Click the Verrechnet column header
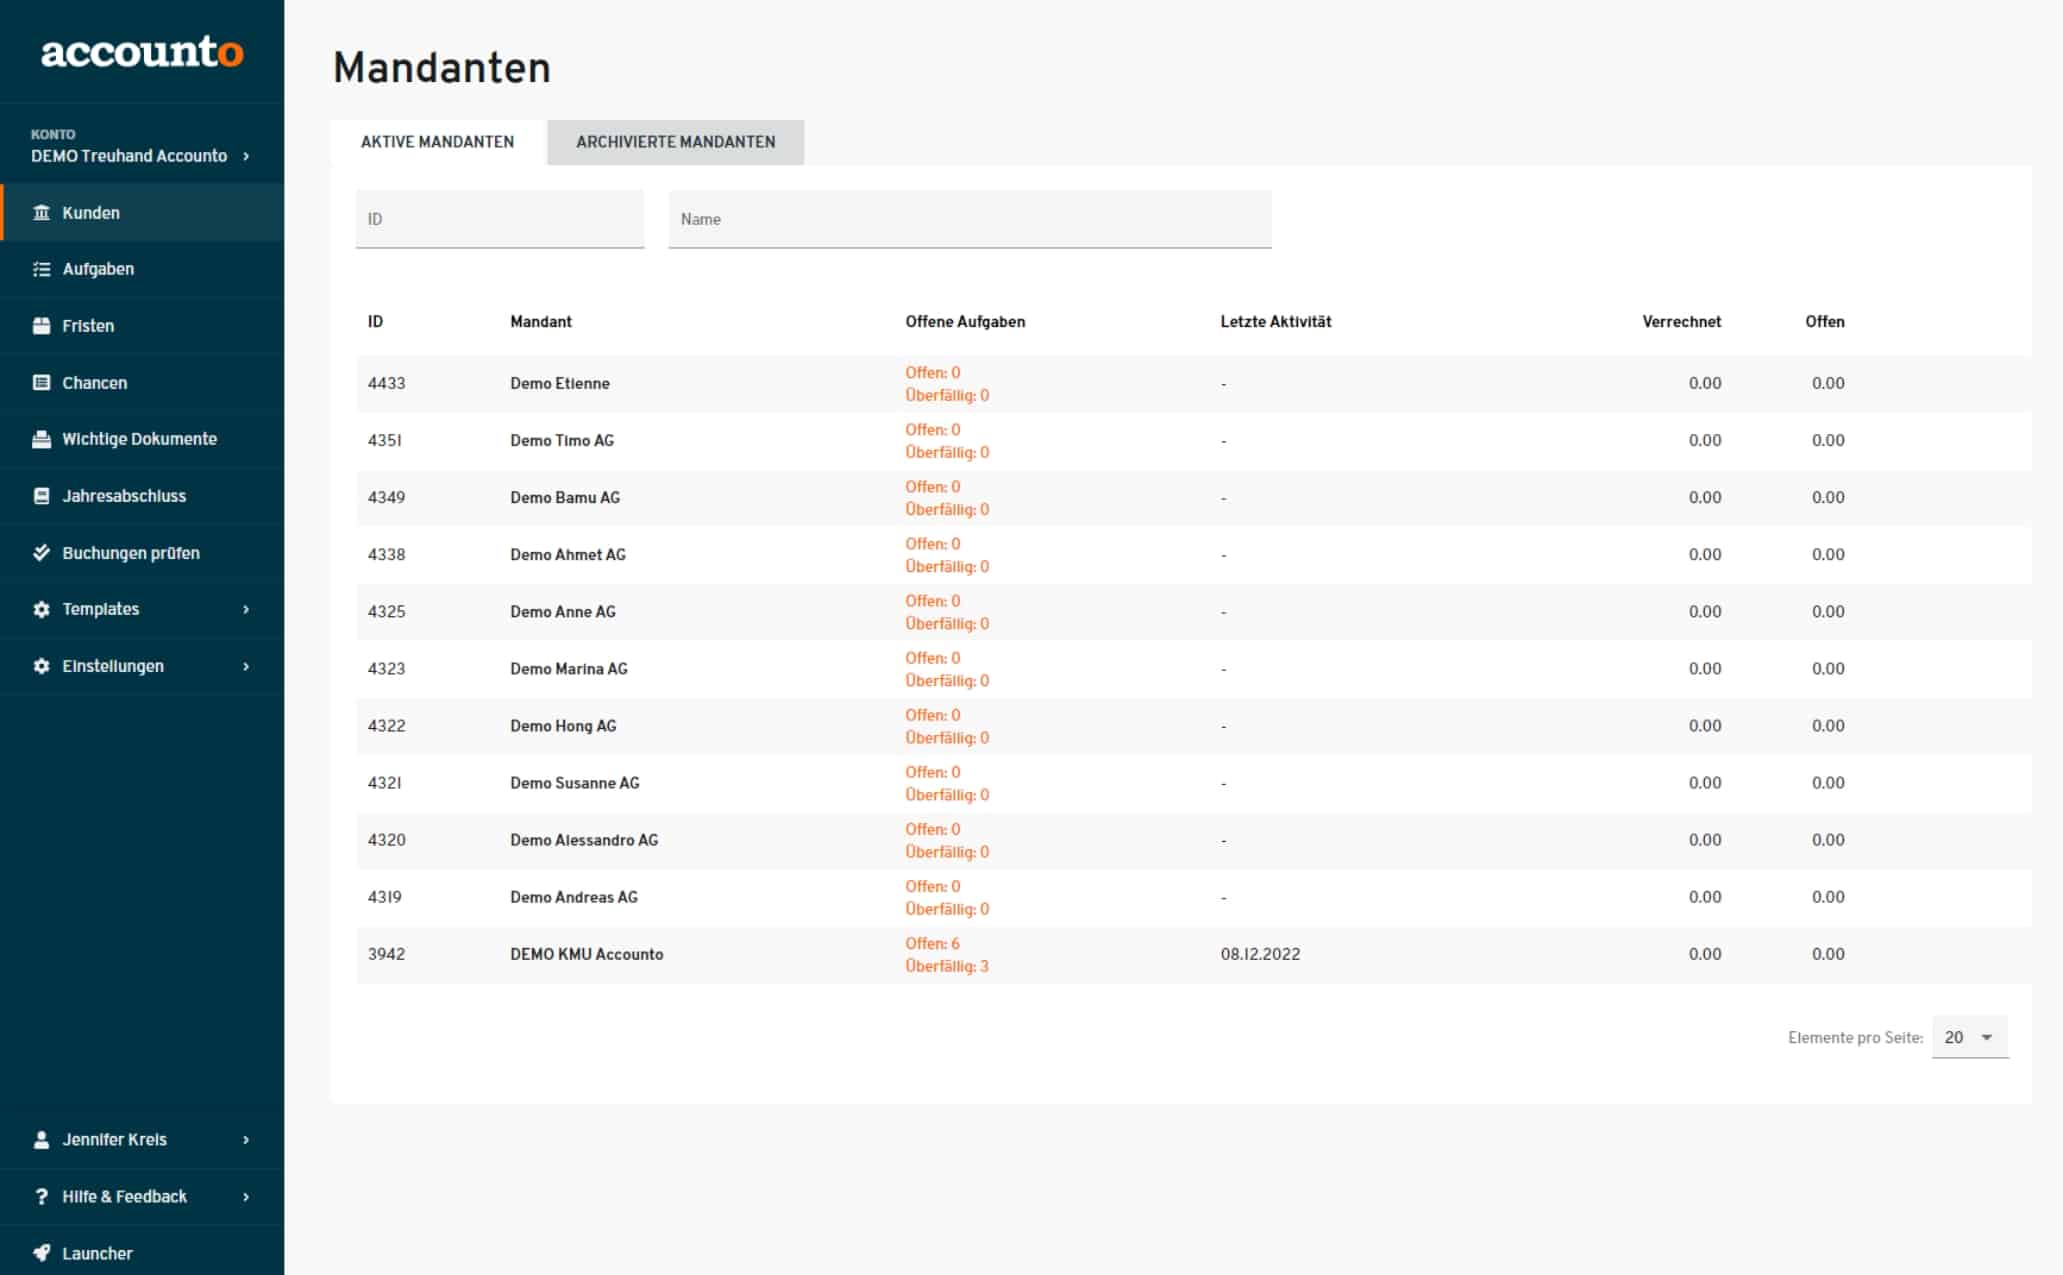This screenshot has width=2063, height=1275. (1682, 322)
